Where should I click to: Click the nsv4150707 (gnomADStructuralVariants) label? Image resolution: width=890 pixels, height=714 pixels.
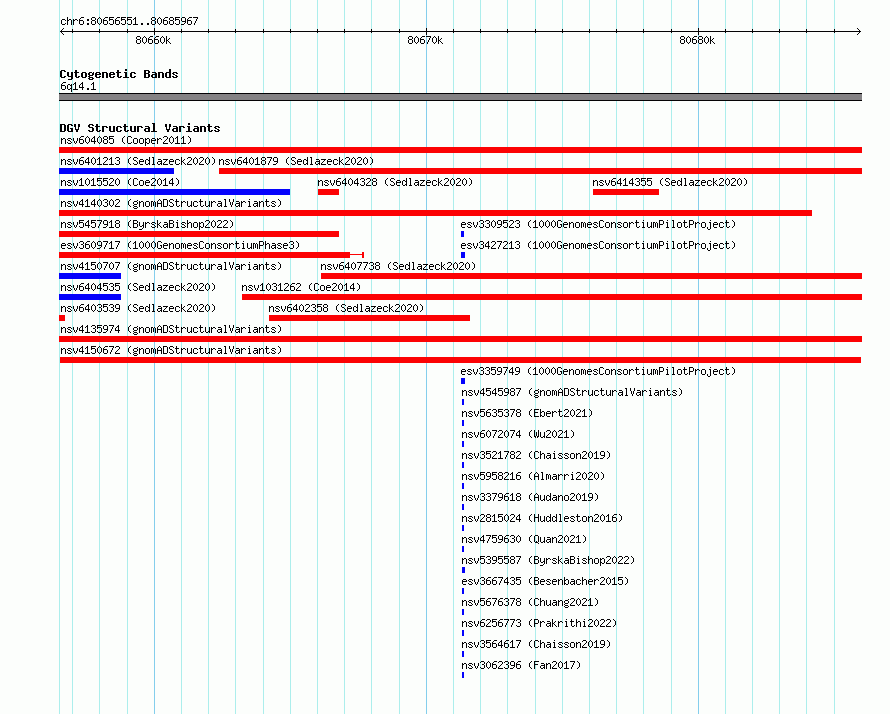point(171,266)
